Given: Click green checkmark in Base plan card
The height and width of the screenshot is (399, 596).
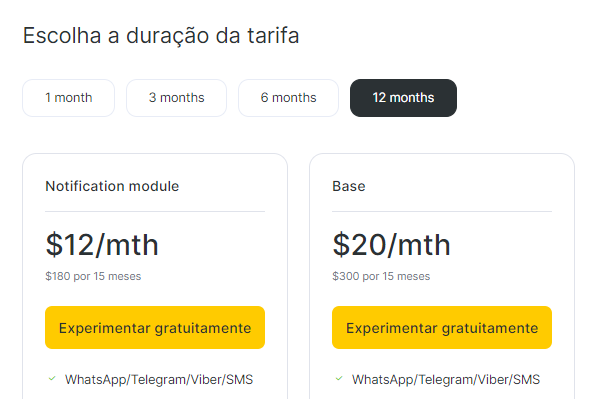Looking at the screenshot, I should (339, 378).
